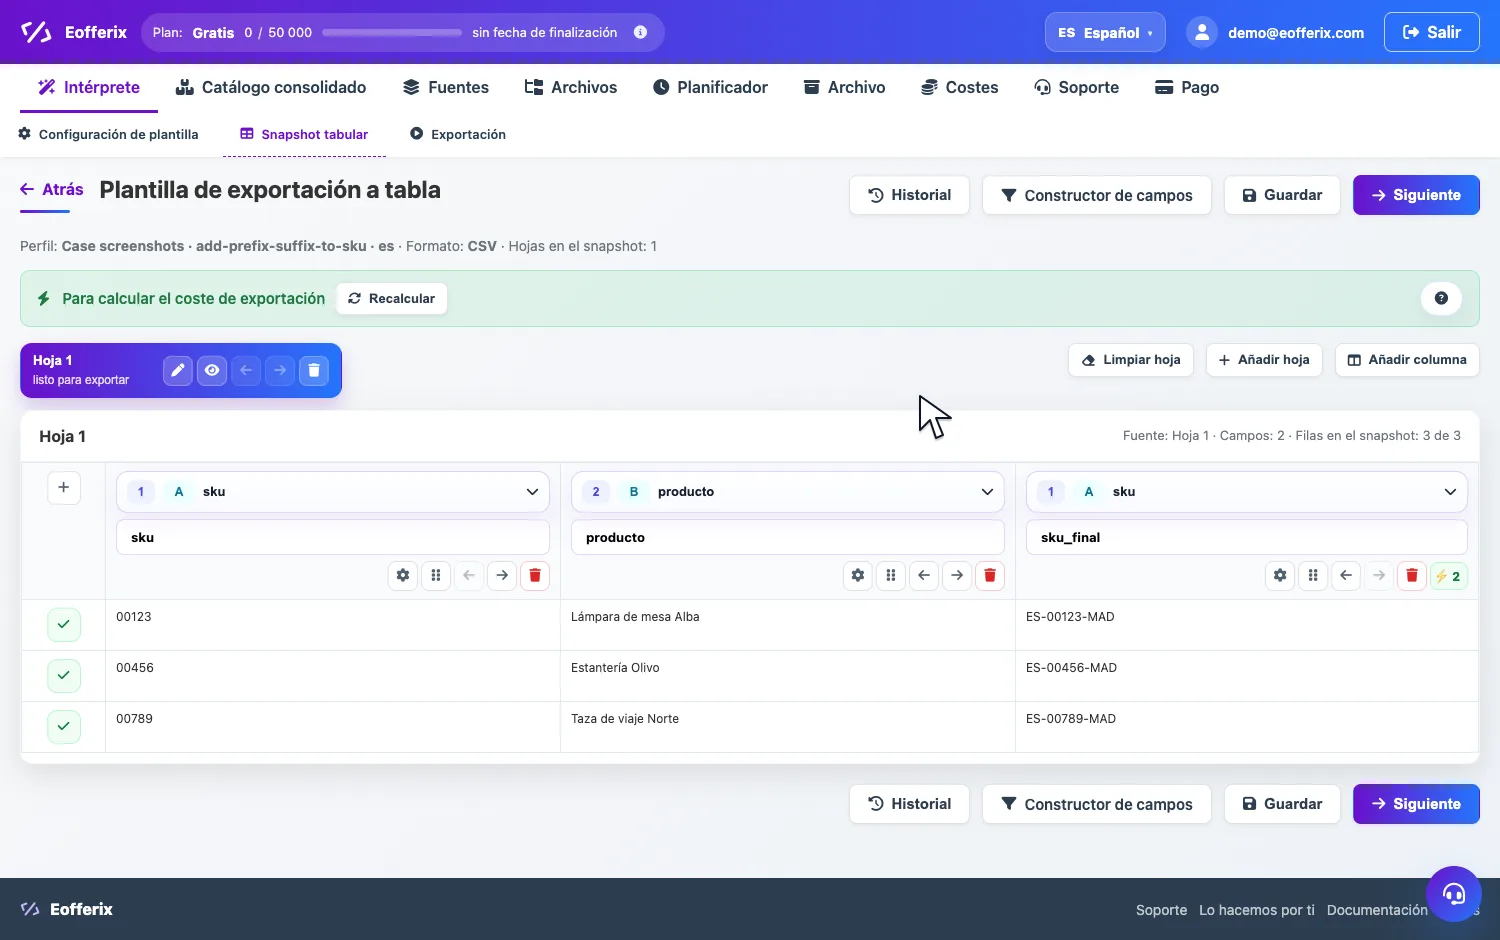Expand first column source dropdown sku

333,492
